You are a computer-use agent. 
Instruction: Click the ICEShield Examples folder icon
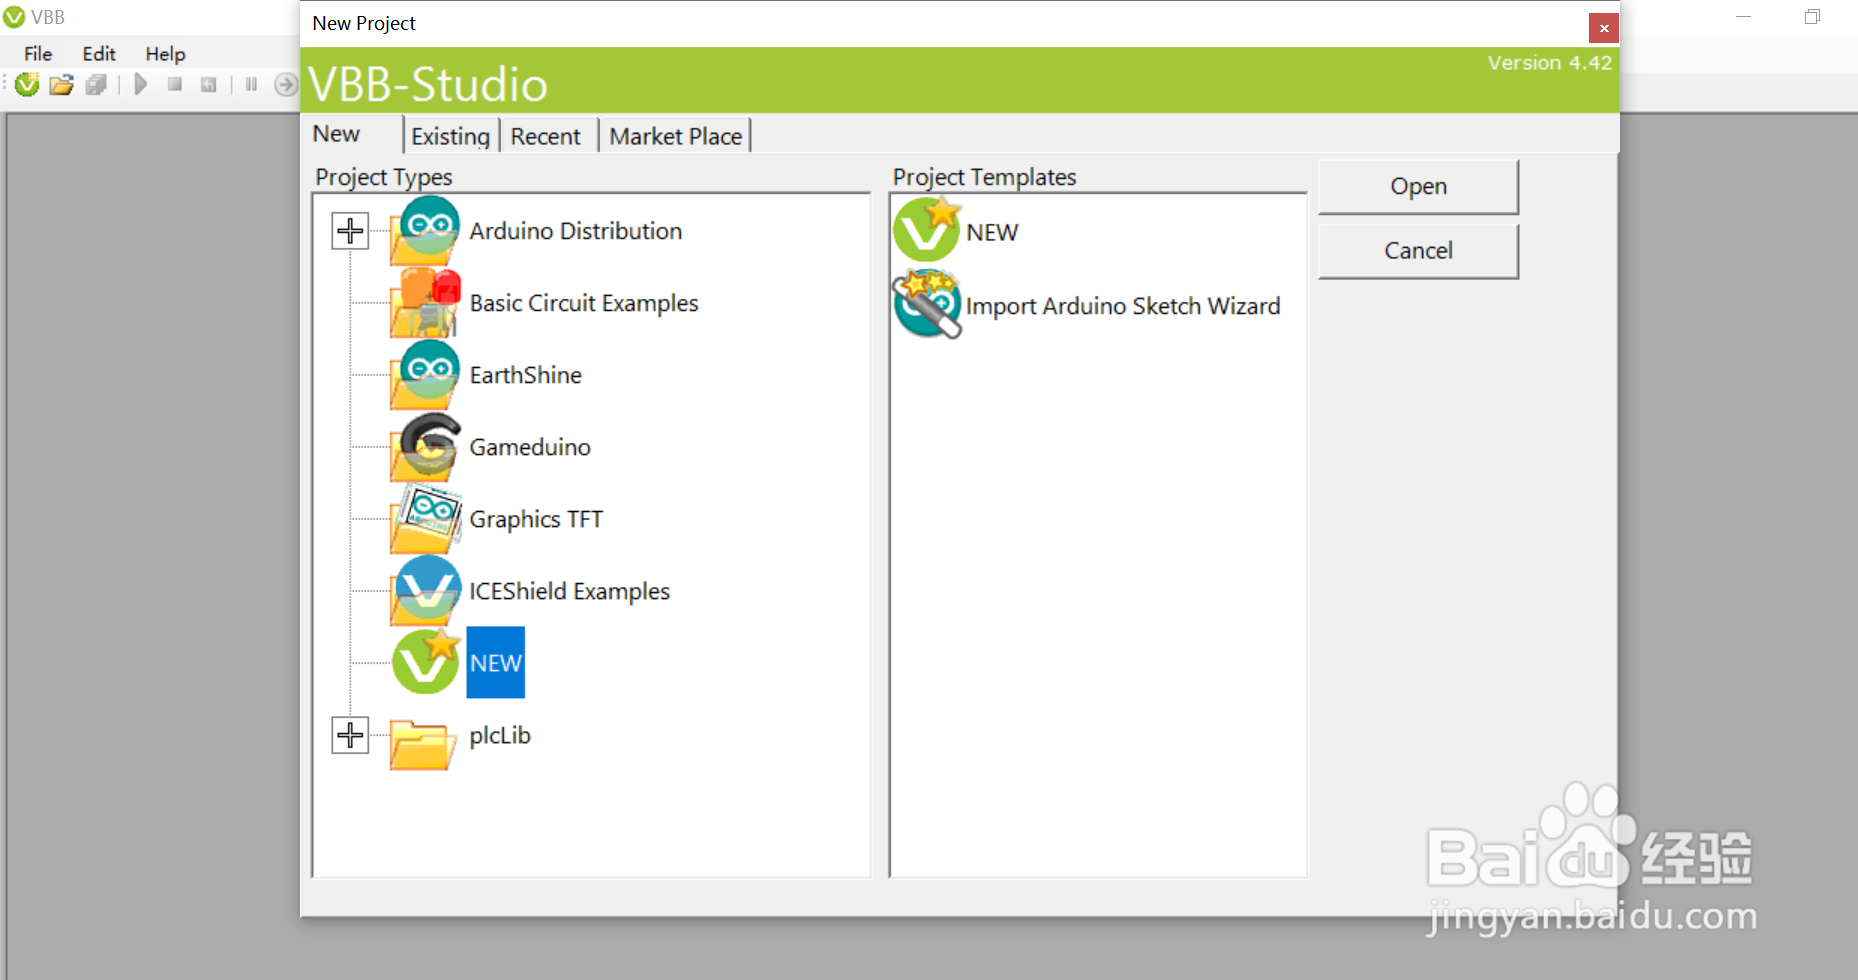pyautogui.click(x=426, y=591)
